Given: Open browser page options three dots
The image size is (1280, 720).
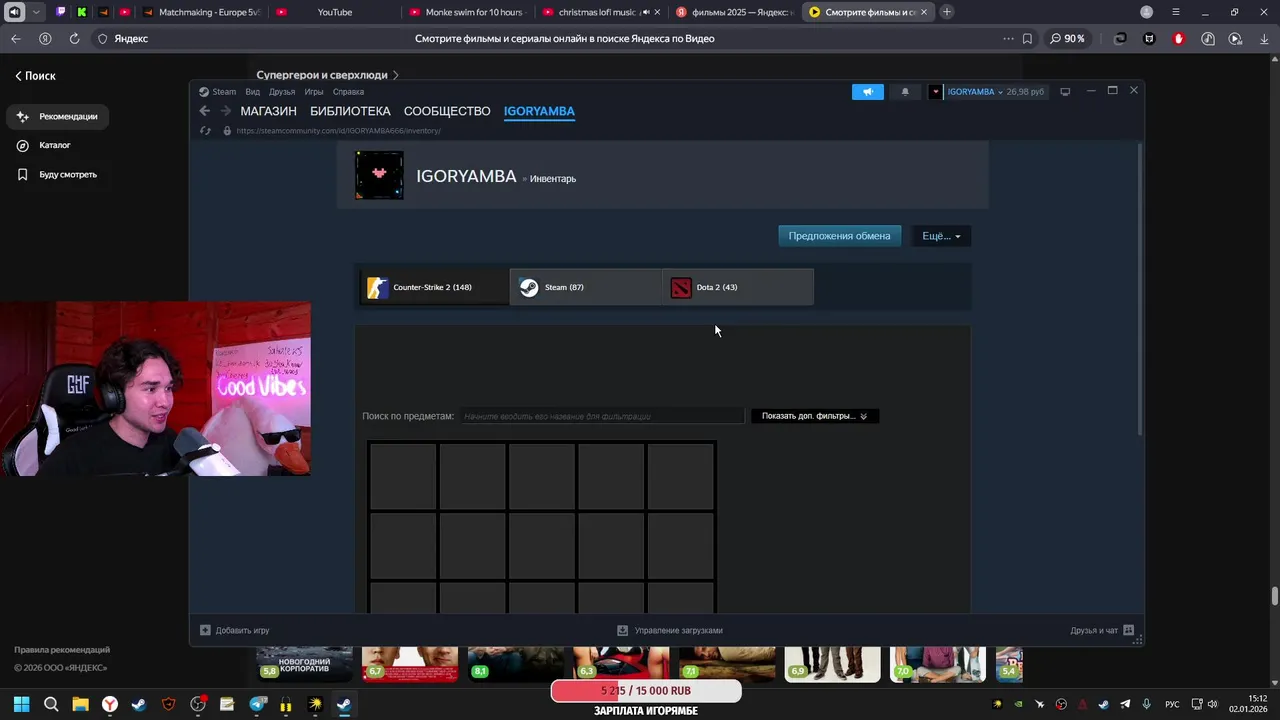Looking at the screenshot, I should coord(1008,39).
